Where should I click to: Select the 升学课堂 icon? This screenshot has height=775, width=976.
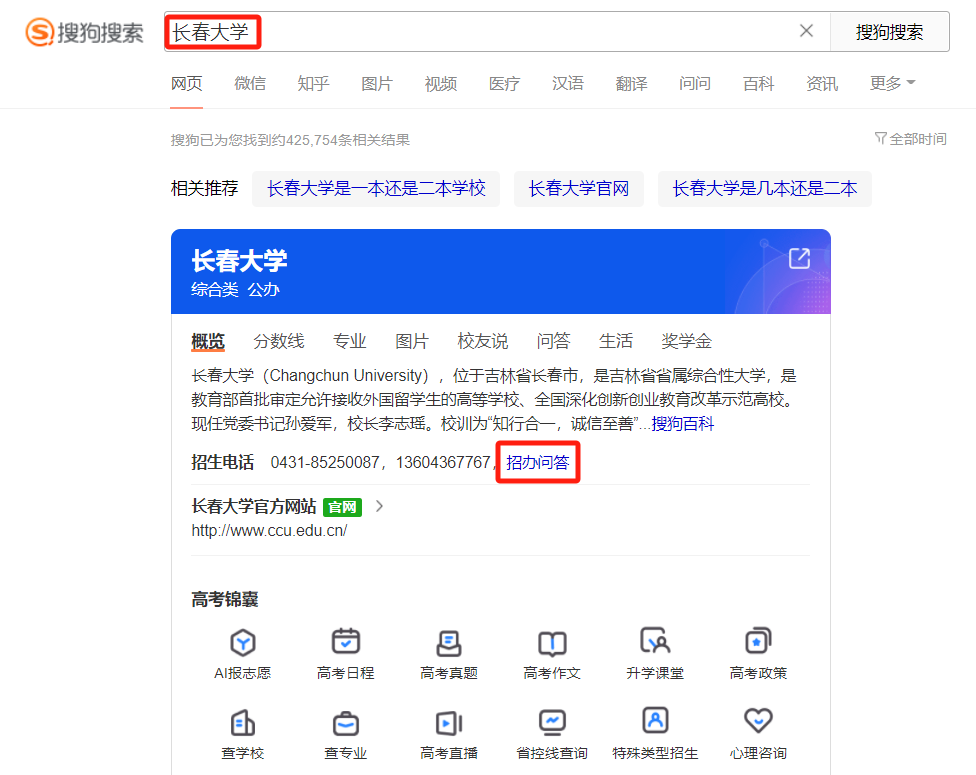click(655, 642)
